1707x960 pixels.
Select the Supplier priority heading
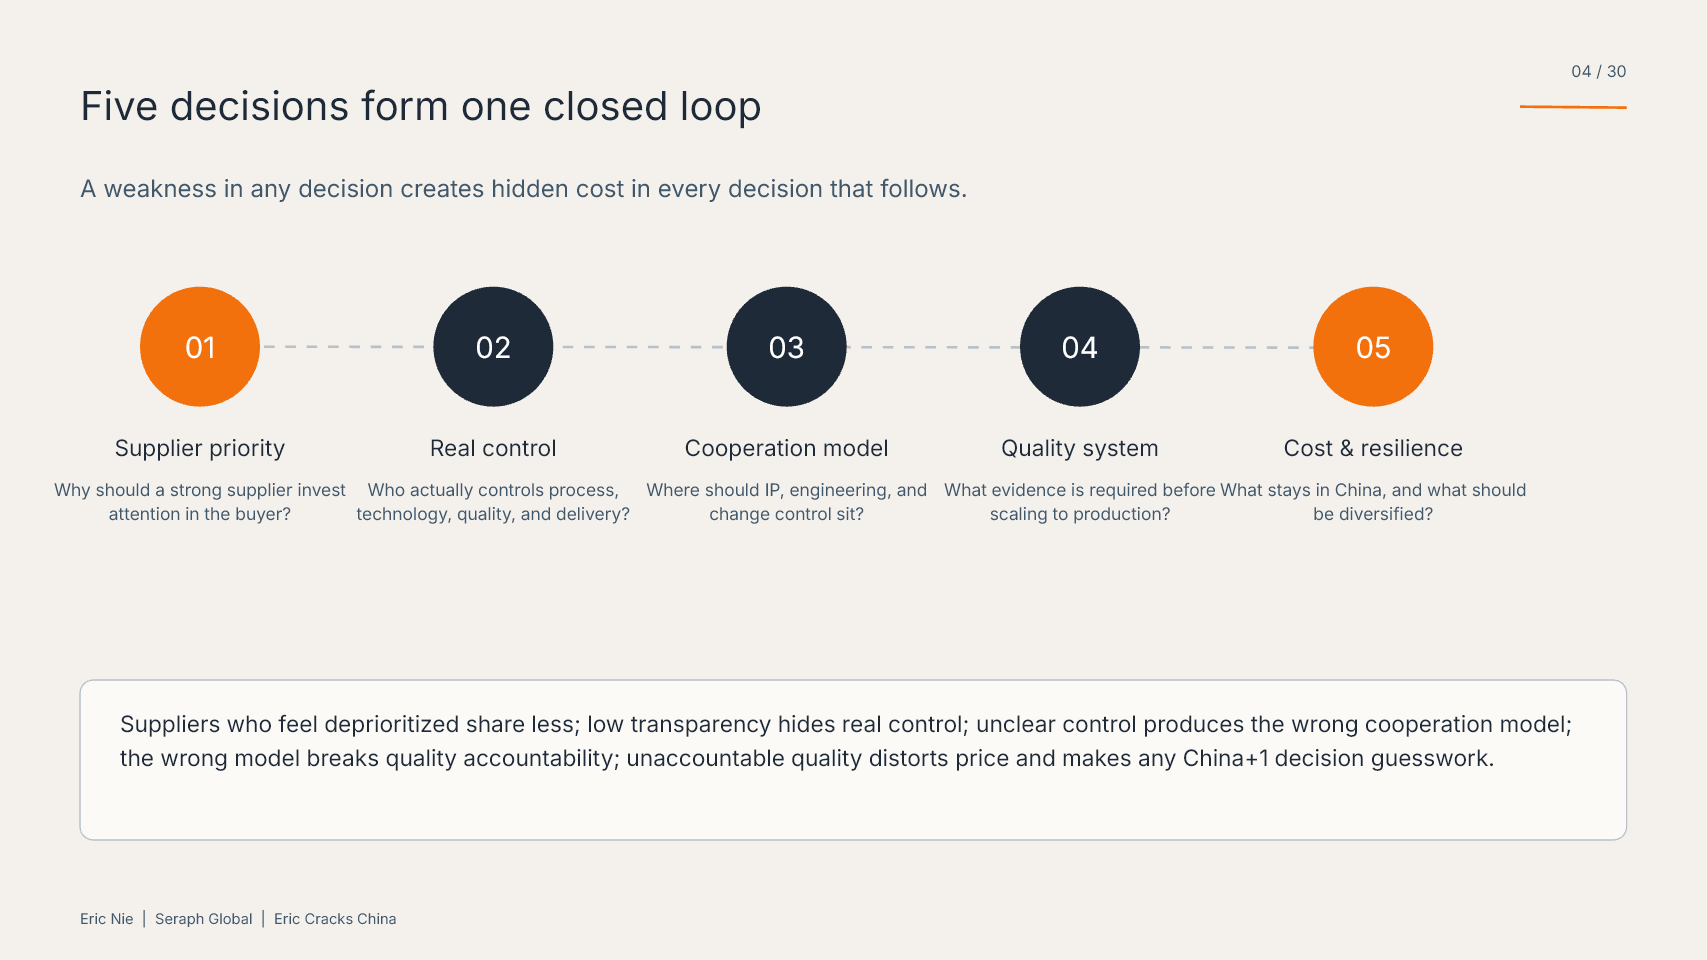click(x=200, y=448)
